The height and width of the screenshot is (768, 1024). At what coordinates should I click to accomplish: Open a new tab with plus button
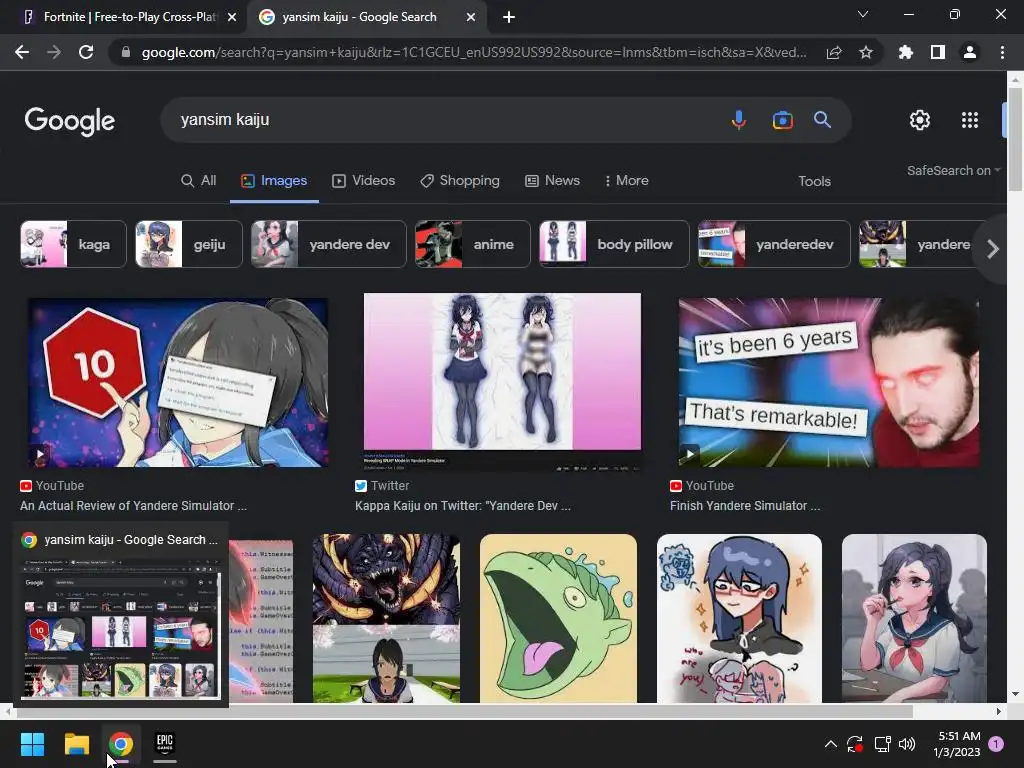click(509, 17)
